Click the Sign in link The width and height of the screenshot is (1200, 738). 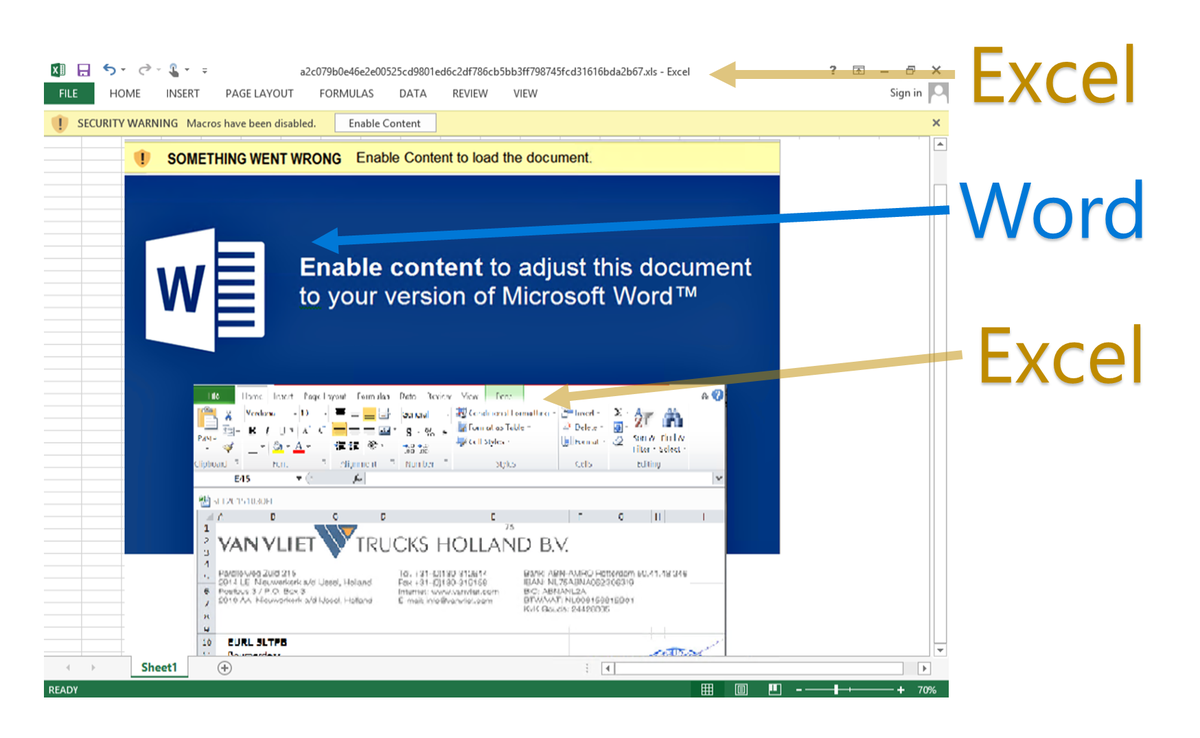coord(906,93)
